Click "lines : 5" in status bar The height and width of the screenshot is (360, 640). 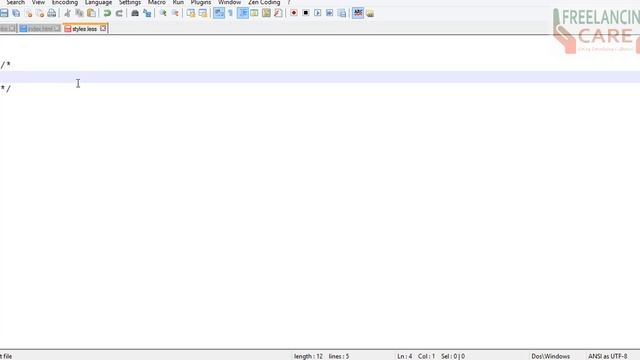tap(339, 356)
